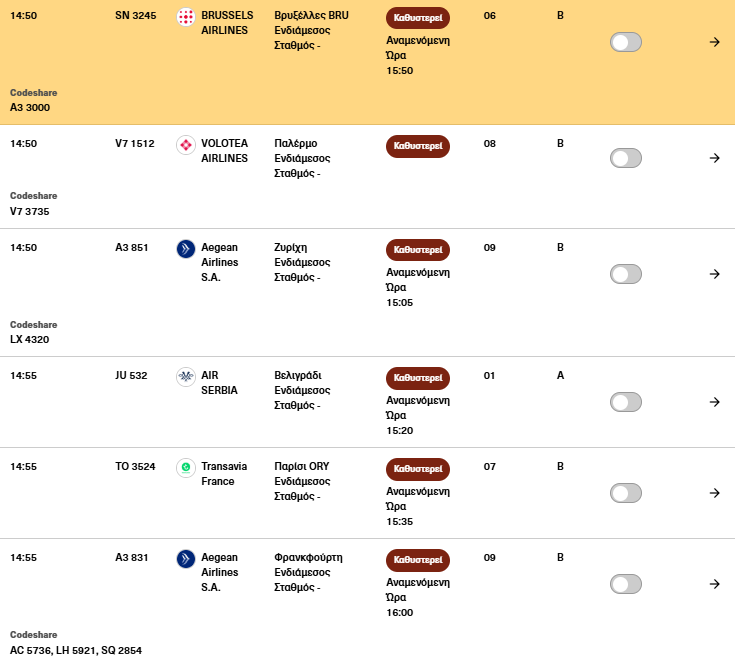The width and height of the screenshot is (744, 668).
Task: Select flight number JU 532
Action: [x=131, y=376]
